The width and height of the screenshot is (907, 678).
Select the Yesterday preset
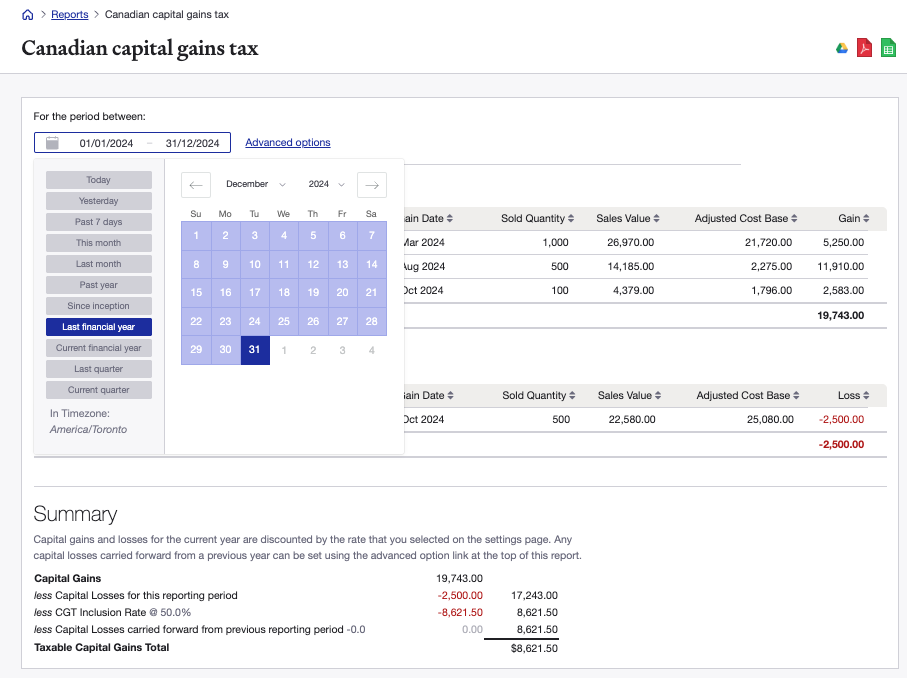99,201
